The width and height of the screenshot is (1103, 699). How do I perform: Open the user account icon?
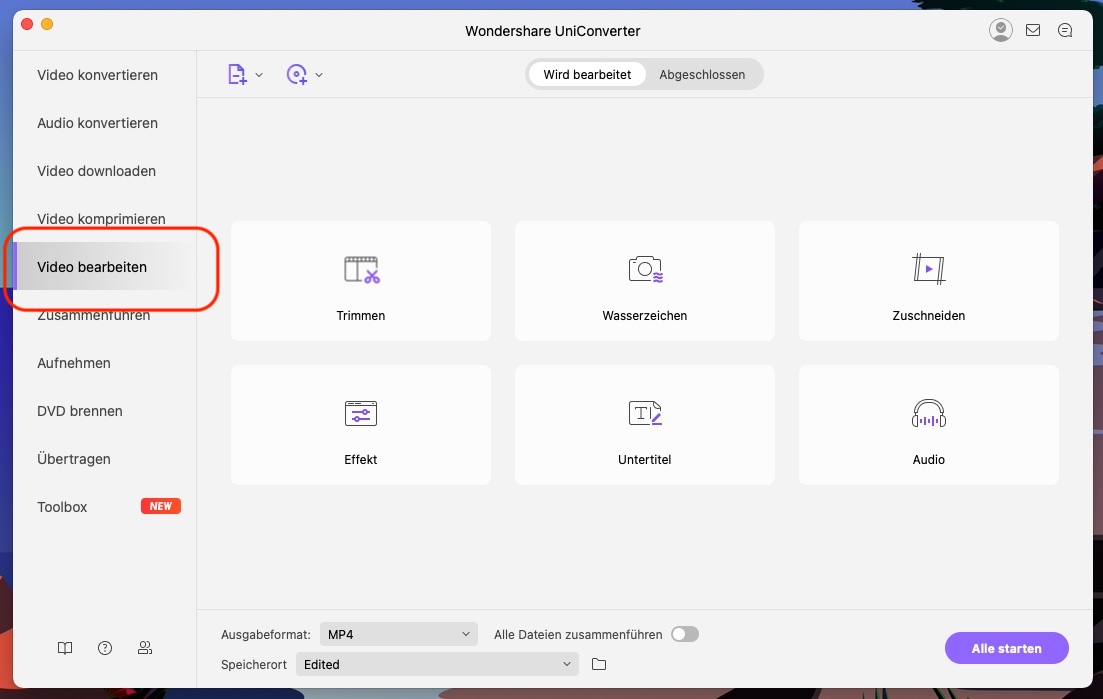coord(1000,30)
